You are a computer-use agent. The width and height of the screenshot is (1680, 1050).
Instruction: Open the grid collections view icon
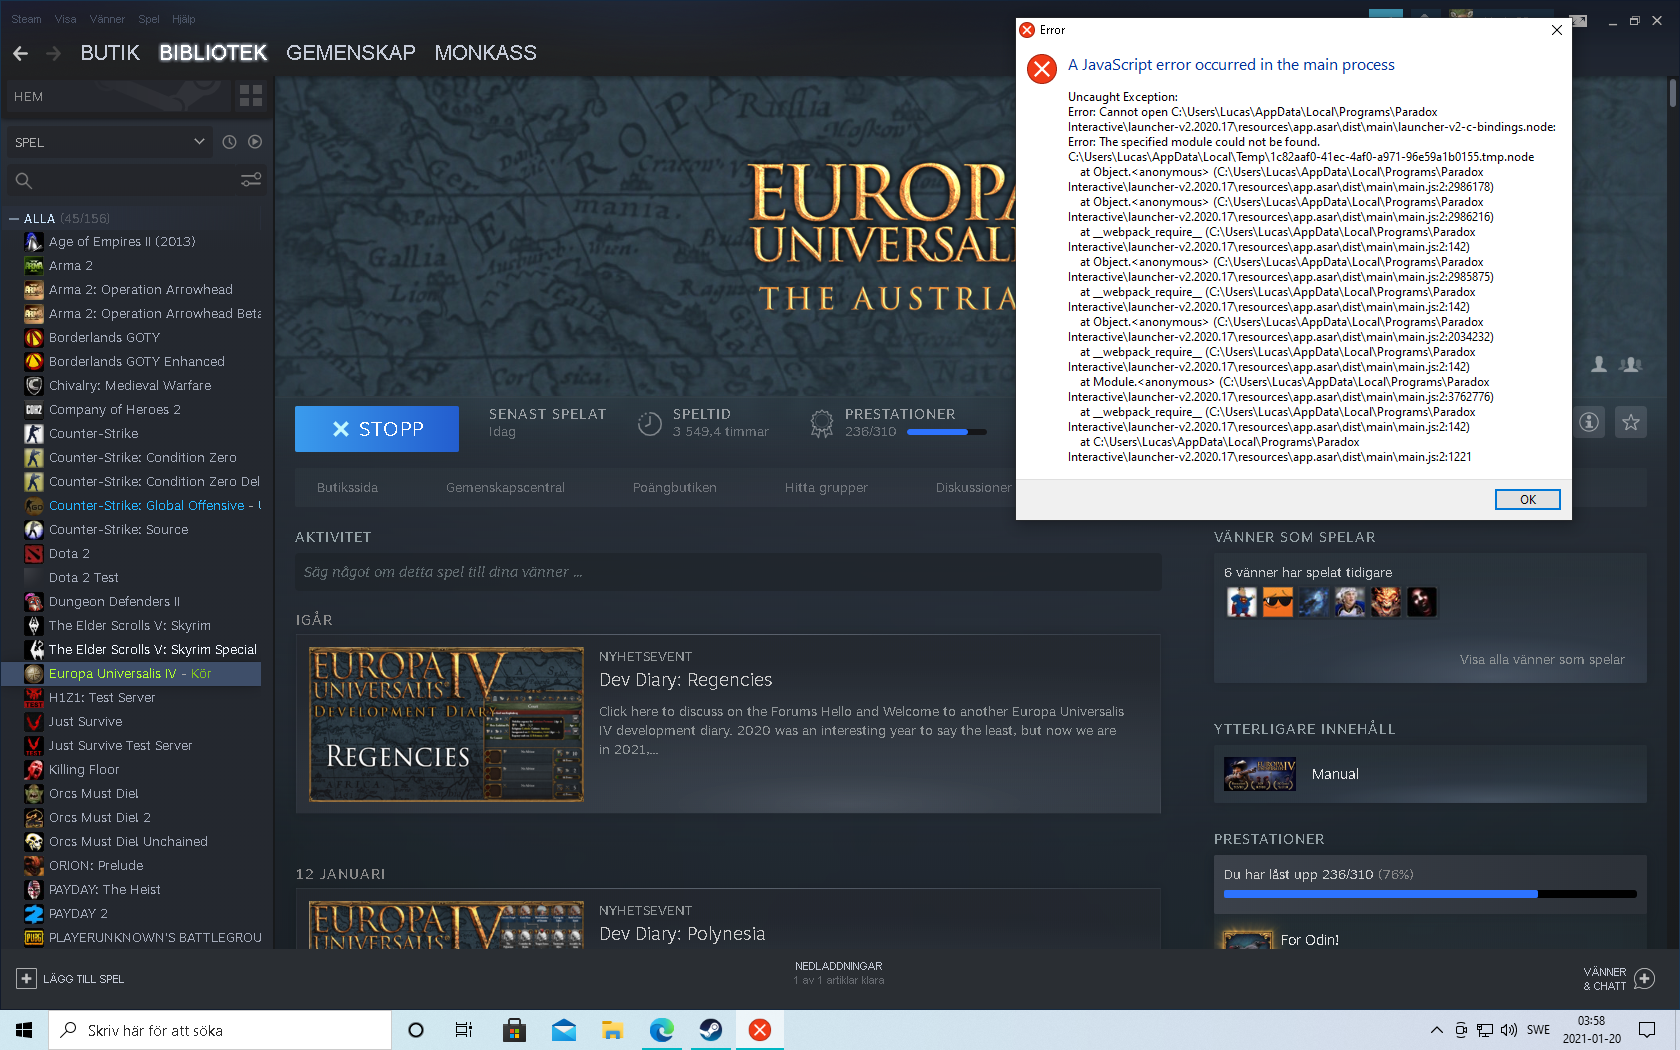click(251, 96)
